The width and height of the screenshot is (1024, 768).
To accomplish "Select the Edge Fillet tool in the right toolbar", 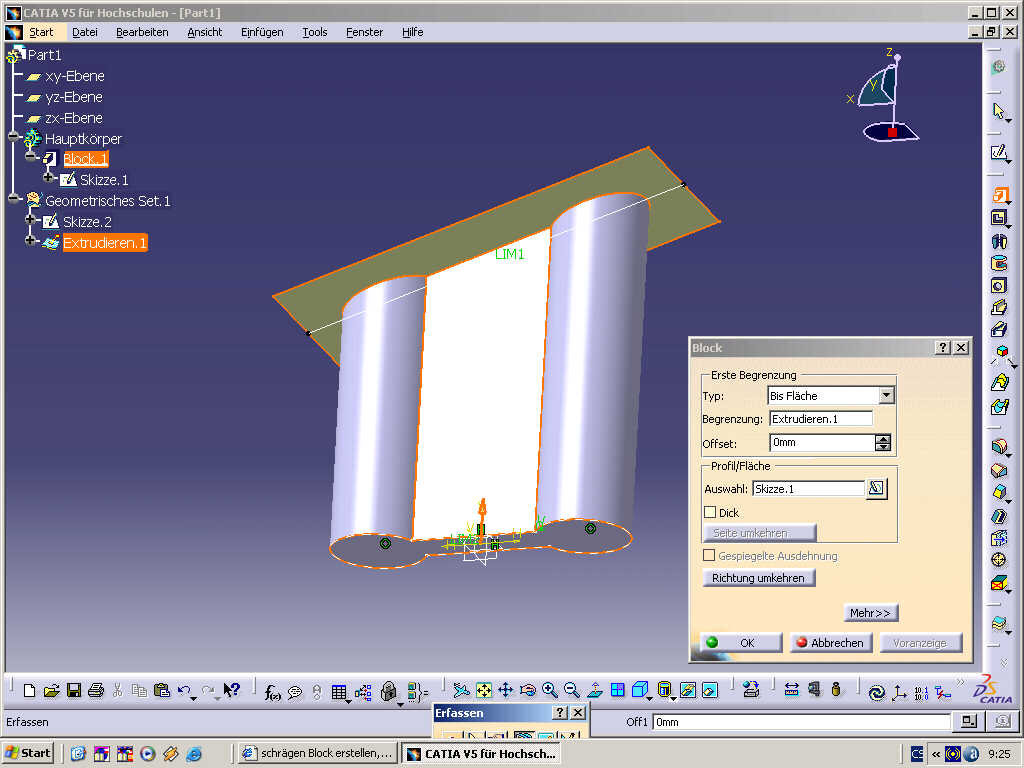I will point(999,447).
